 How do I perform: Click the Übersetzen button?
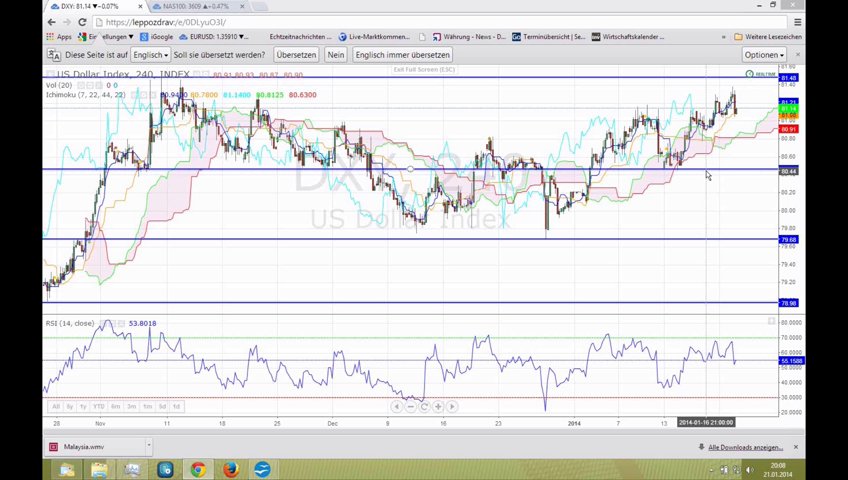pos(296,55)
